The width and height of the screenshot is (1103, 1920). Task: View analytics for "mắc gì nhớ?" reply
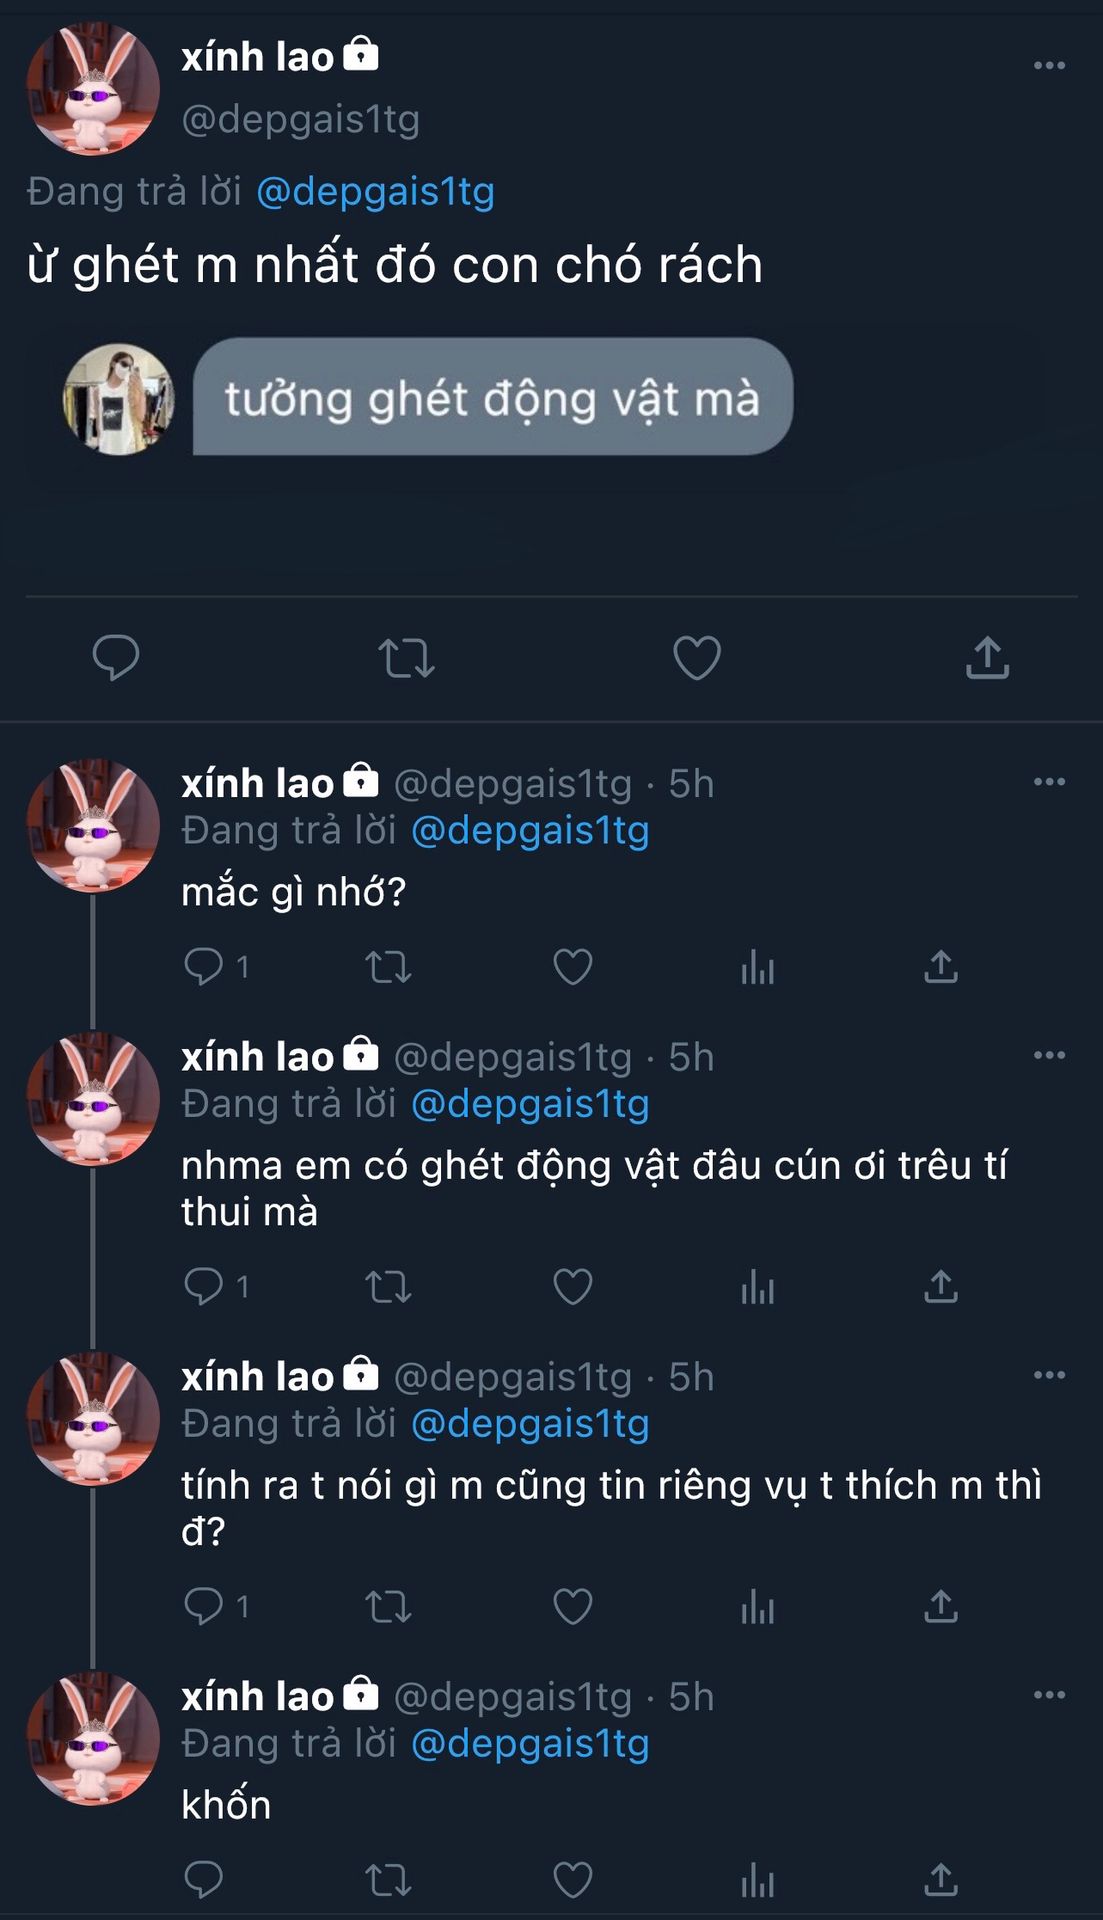tap(757, 967)
